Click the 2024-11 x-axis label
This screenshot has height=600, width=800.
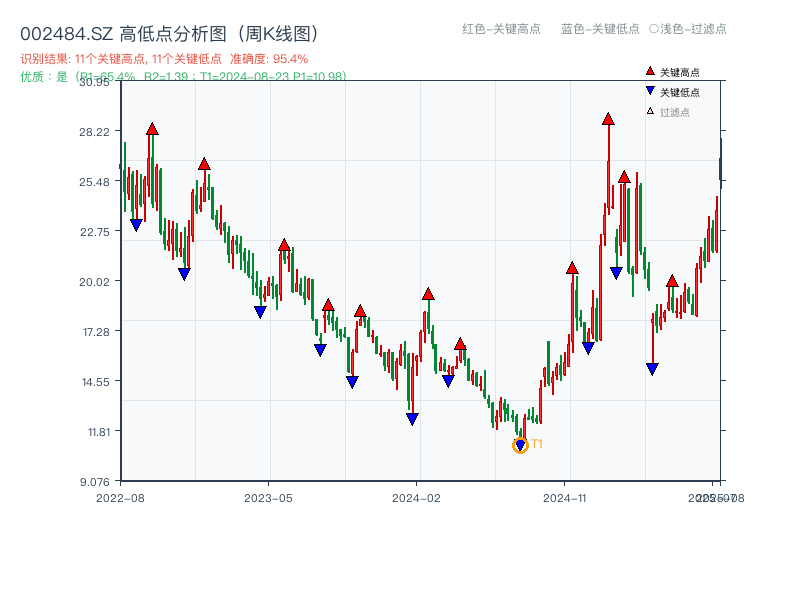coord(566,496)
